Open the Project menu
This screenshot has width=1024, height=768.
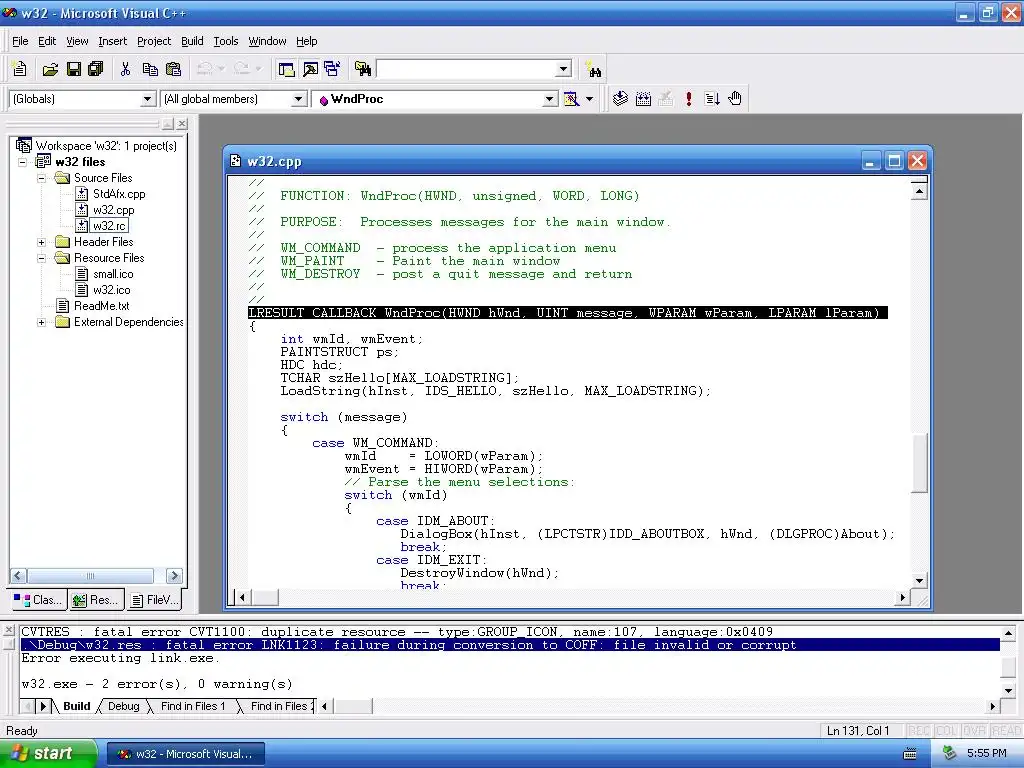154,41
